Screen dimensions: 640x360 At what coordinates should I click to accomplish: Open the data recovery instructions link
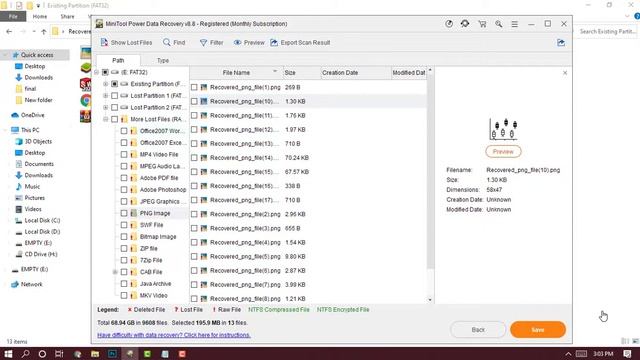[x=174, y=335]
